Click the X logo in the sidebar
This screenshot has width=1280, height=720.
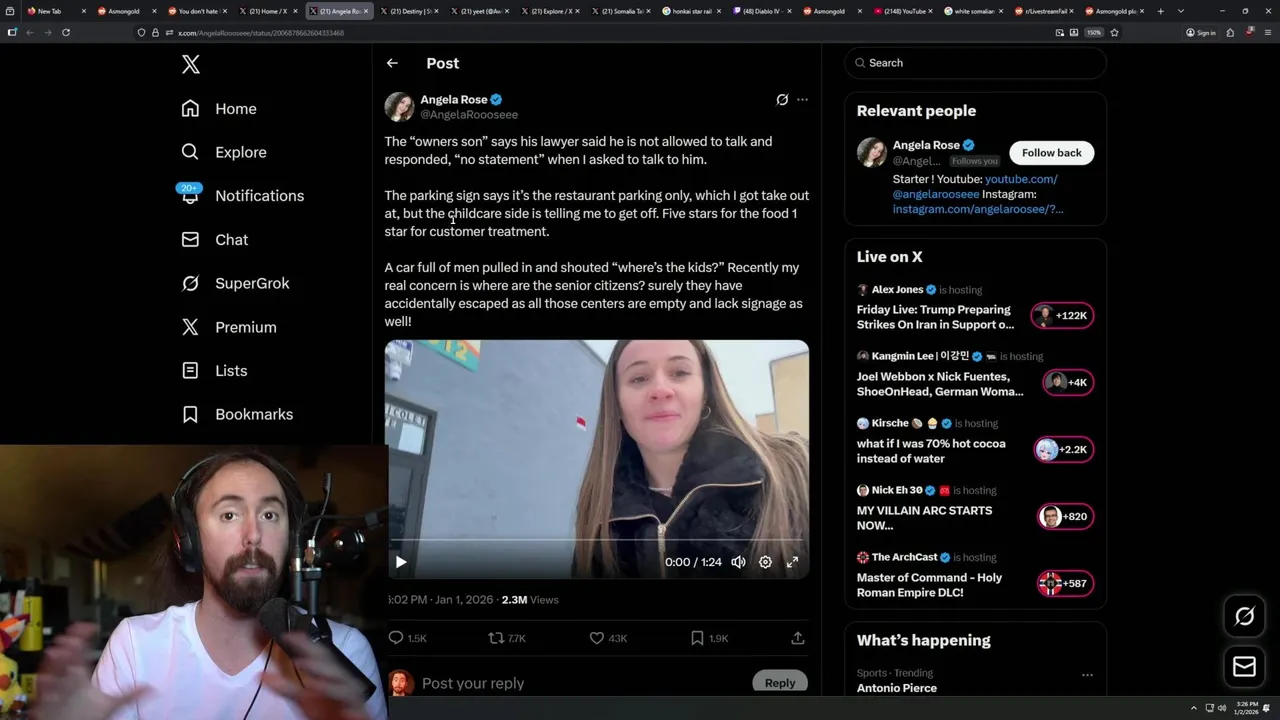point(191,65)
